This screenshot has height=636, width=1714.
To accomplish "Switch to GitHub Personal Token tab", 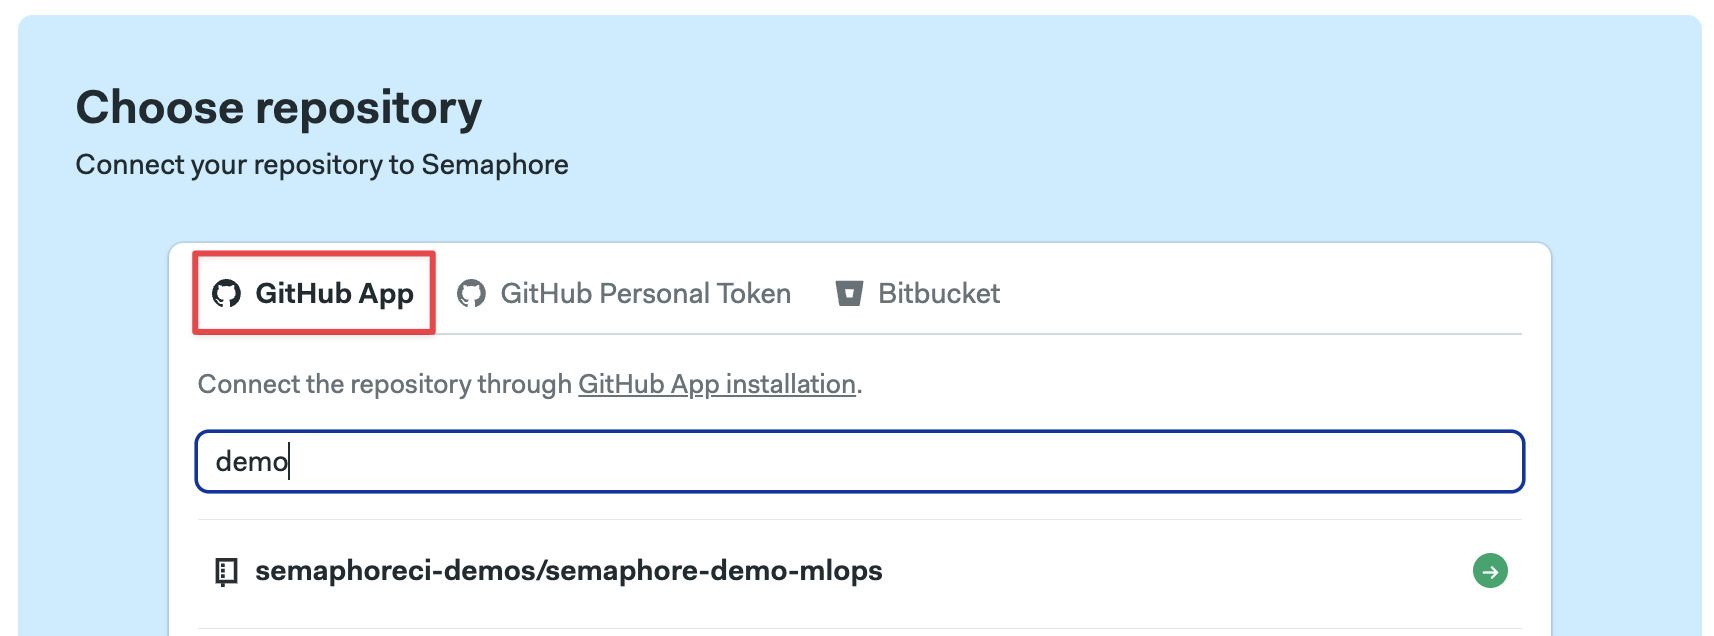I will click(x=624, y=293).
